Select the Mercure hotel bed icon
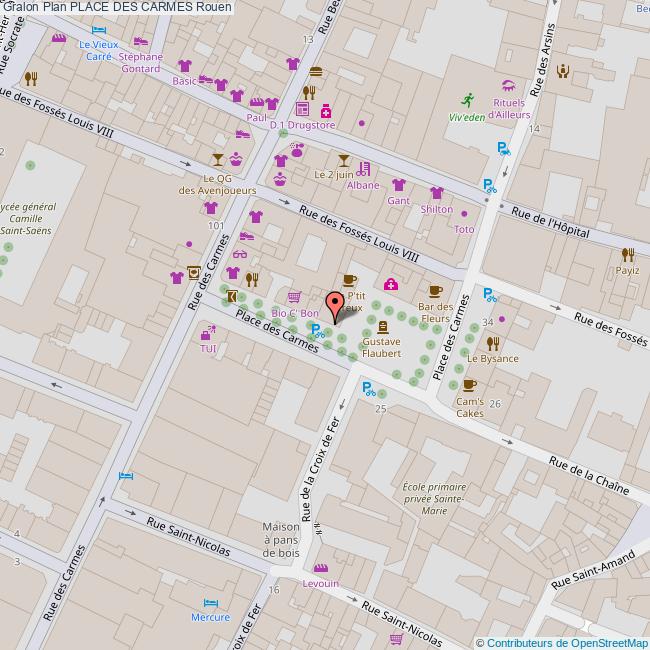Image resolution: width=650 pixels, height=650 pixels. point(210,603)
